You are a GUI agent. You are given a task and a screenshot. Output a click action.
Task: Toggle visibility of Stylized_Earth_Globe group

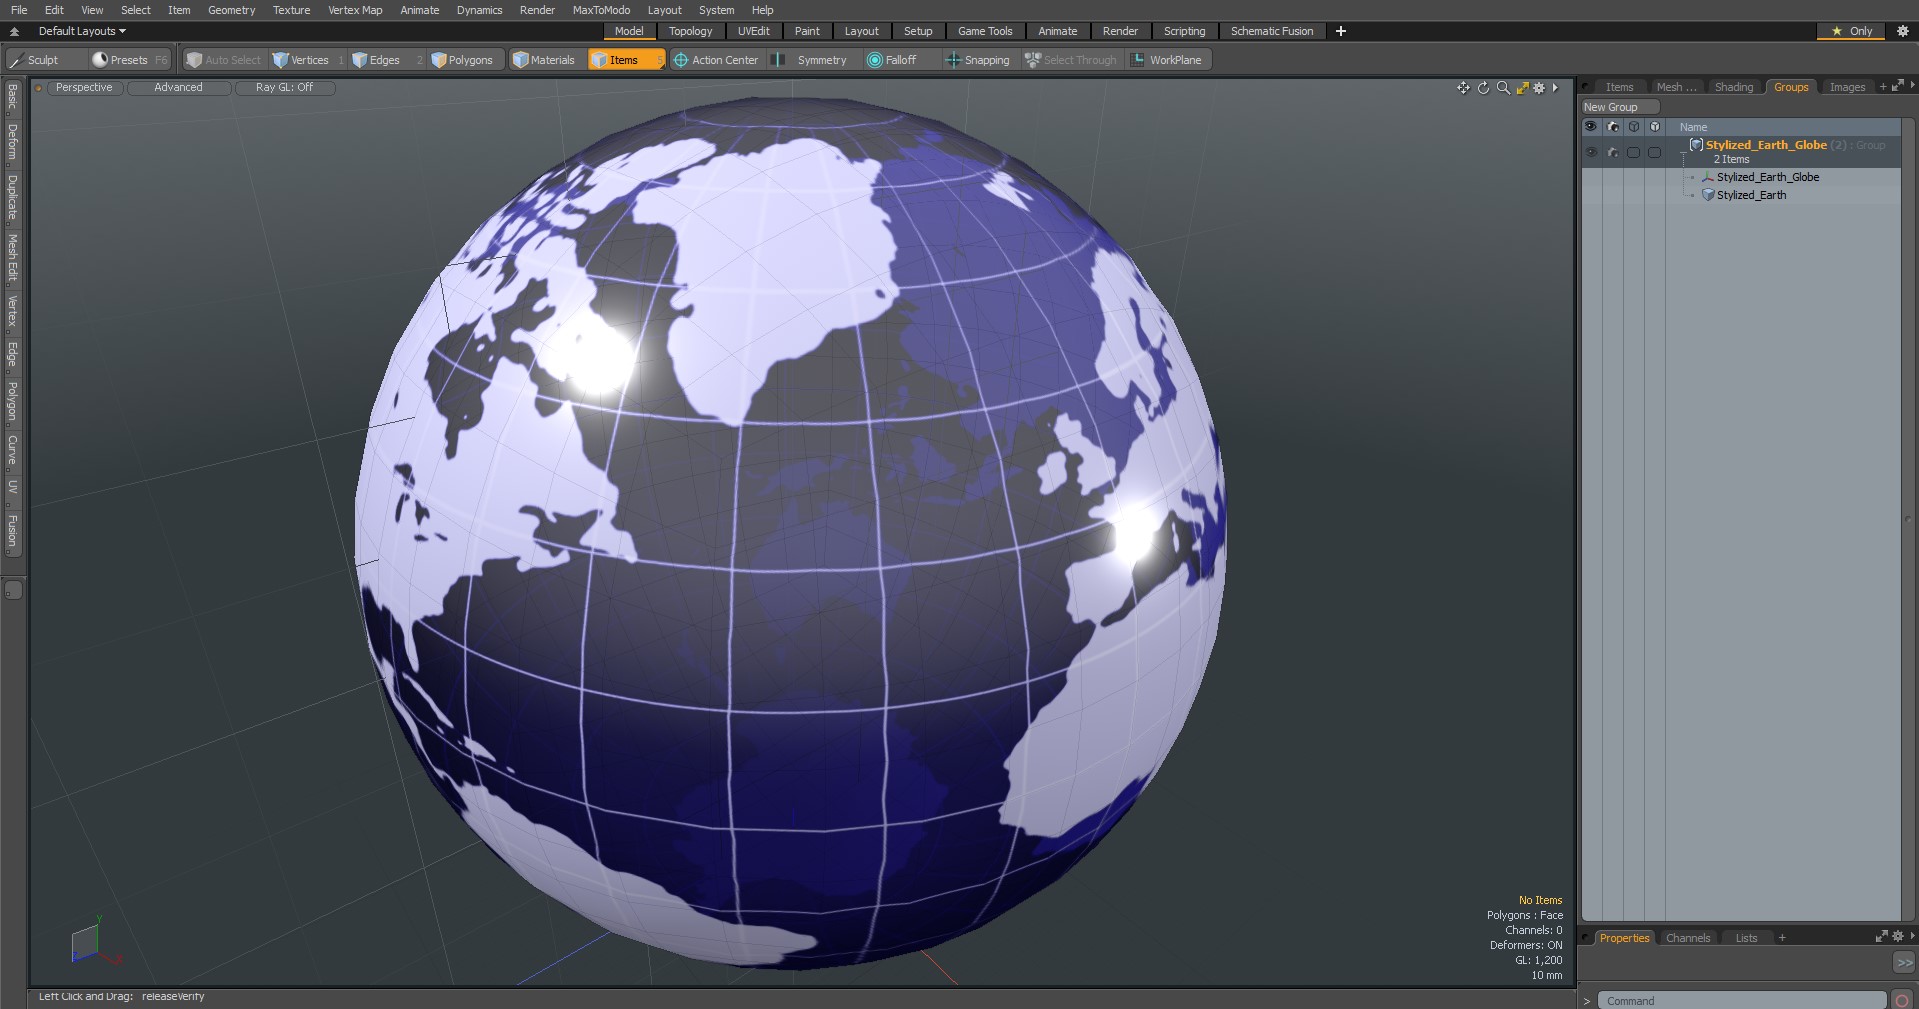[1591, 152]
